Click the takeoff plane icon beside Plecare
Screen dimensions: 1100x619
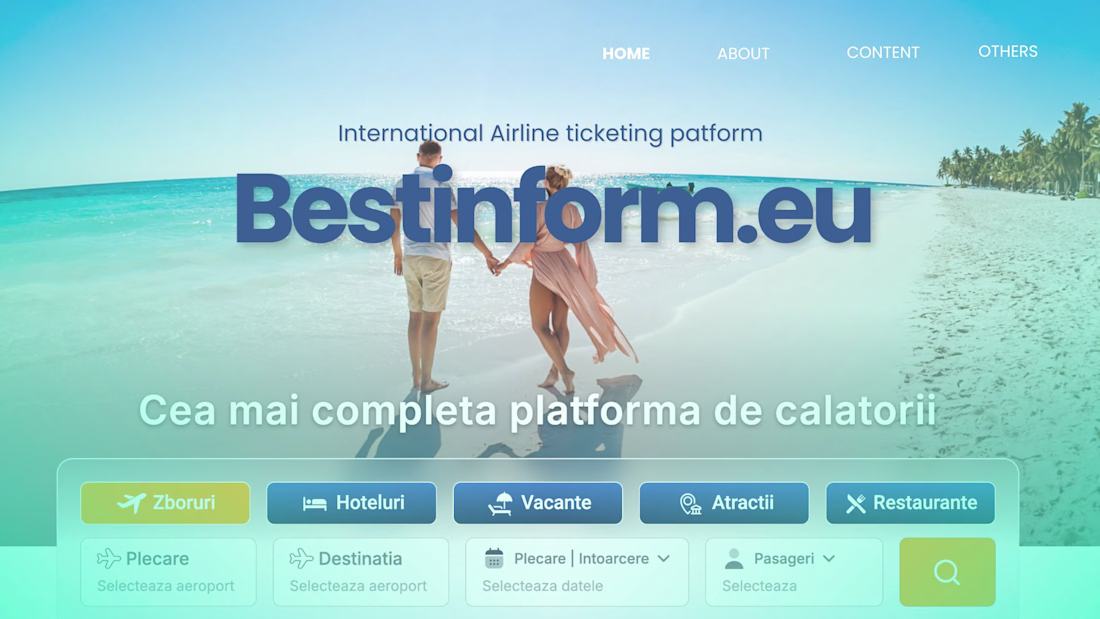pyautogui.click(x=109, y=559)
